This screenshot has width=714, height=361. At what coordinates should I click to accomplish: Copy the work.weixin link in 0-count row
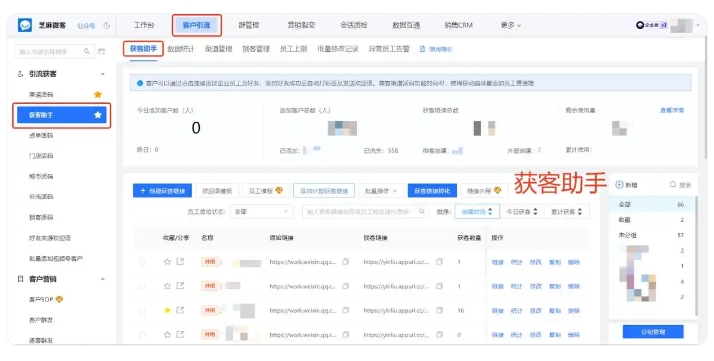click(346, 335)
